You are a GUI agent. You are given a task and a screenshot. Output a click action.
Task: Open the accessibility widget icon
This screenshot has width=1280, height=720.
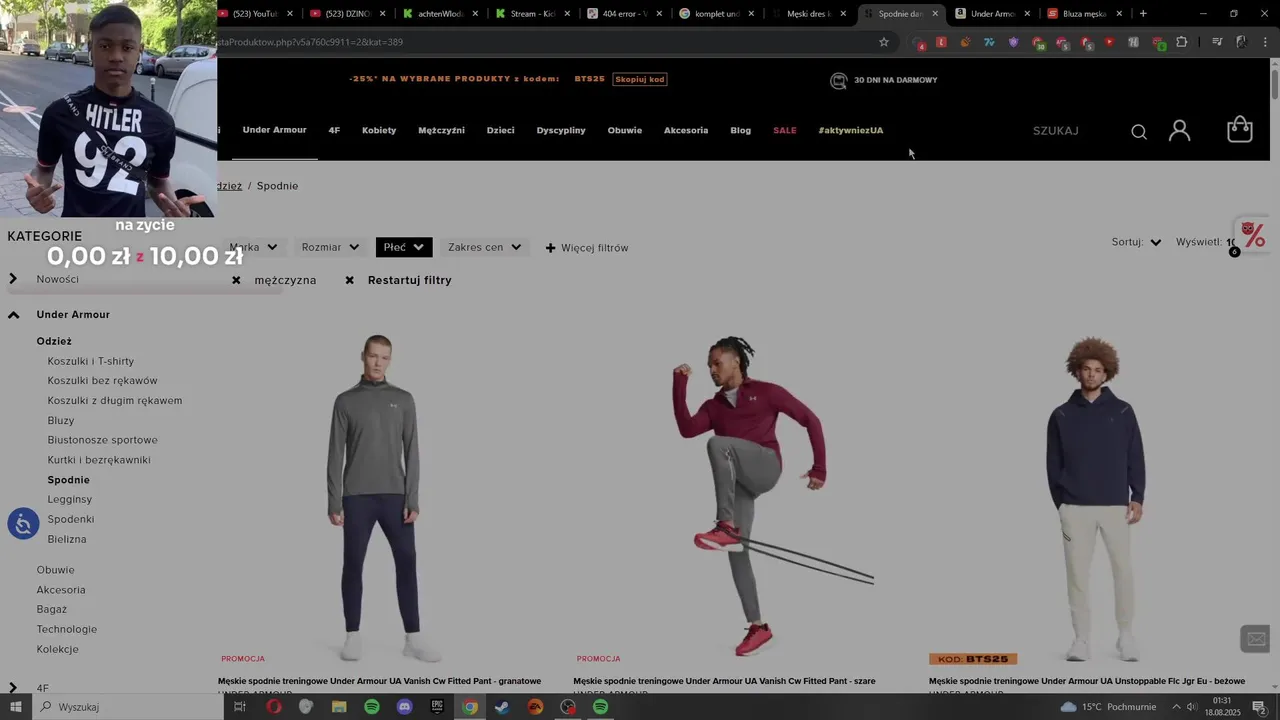point(23,524)
